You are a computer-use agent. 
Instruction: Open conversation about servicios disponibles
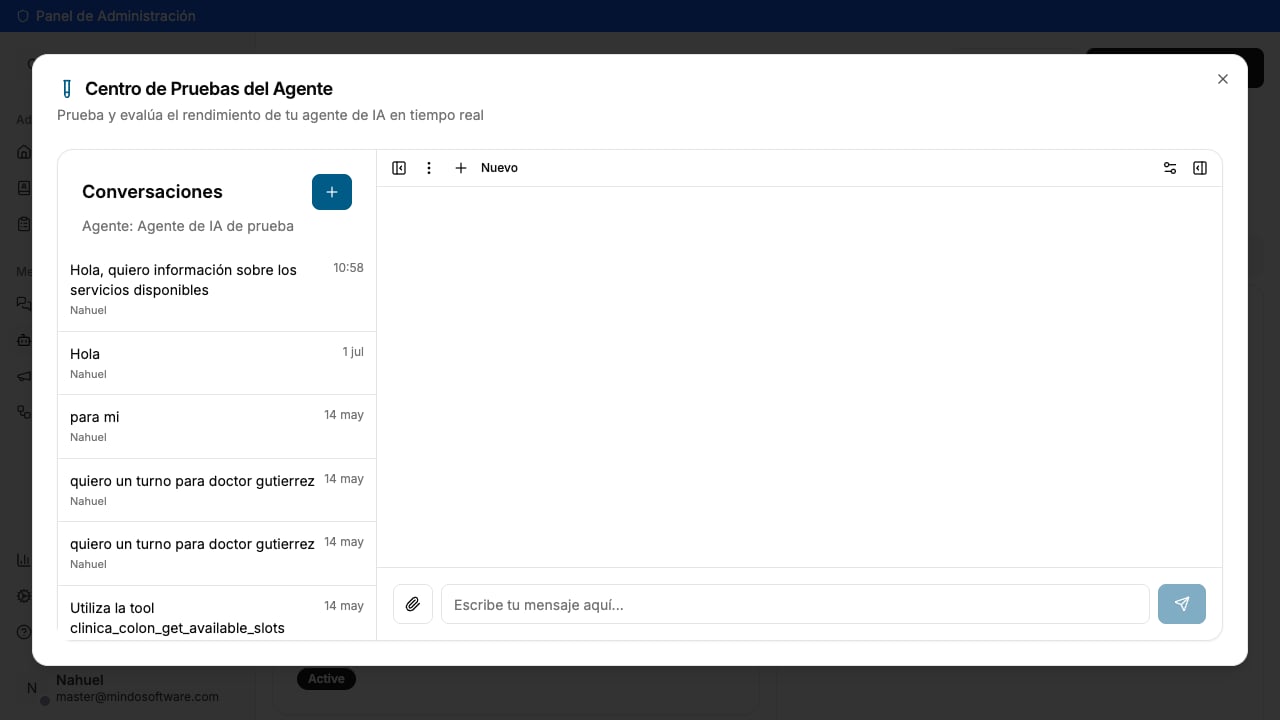click(217, 290)
